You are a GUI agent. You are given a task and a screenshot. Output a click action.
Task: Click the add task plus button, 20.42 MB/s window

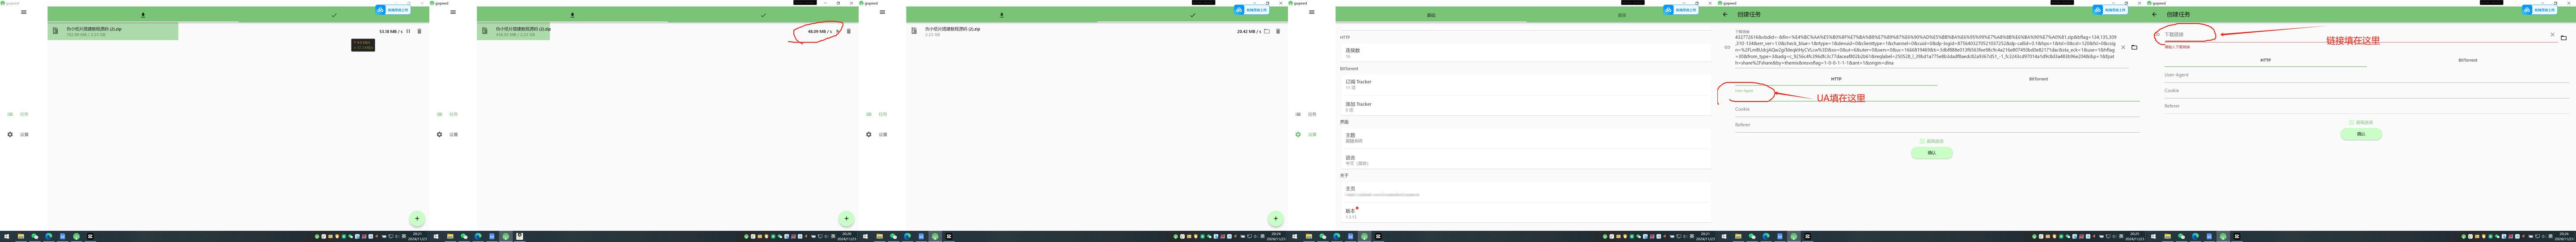pos(1275,218)
